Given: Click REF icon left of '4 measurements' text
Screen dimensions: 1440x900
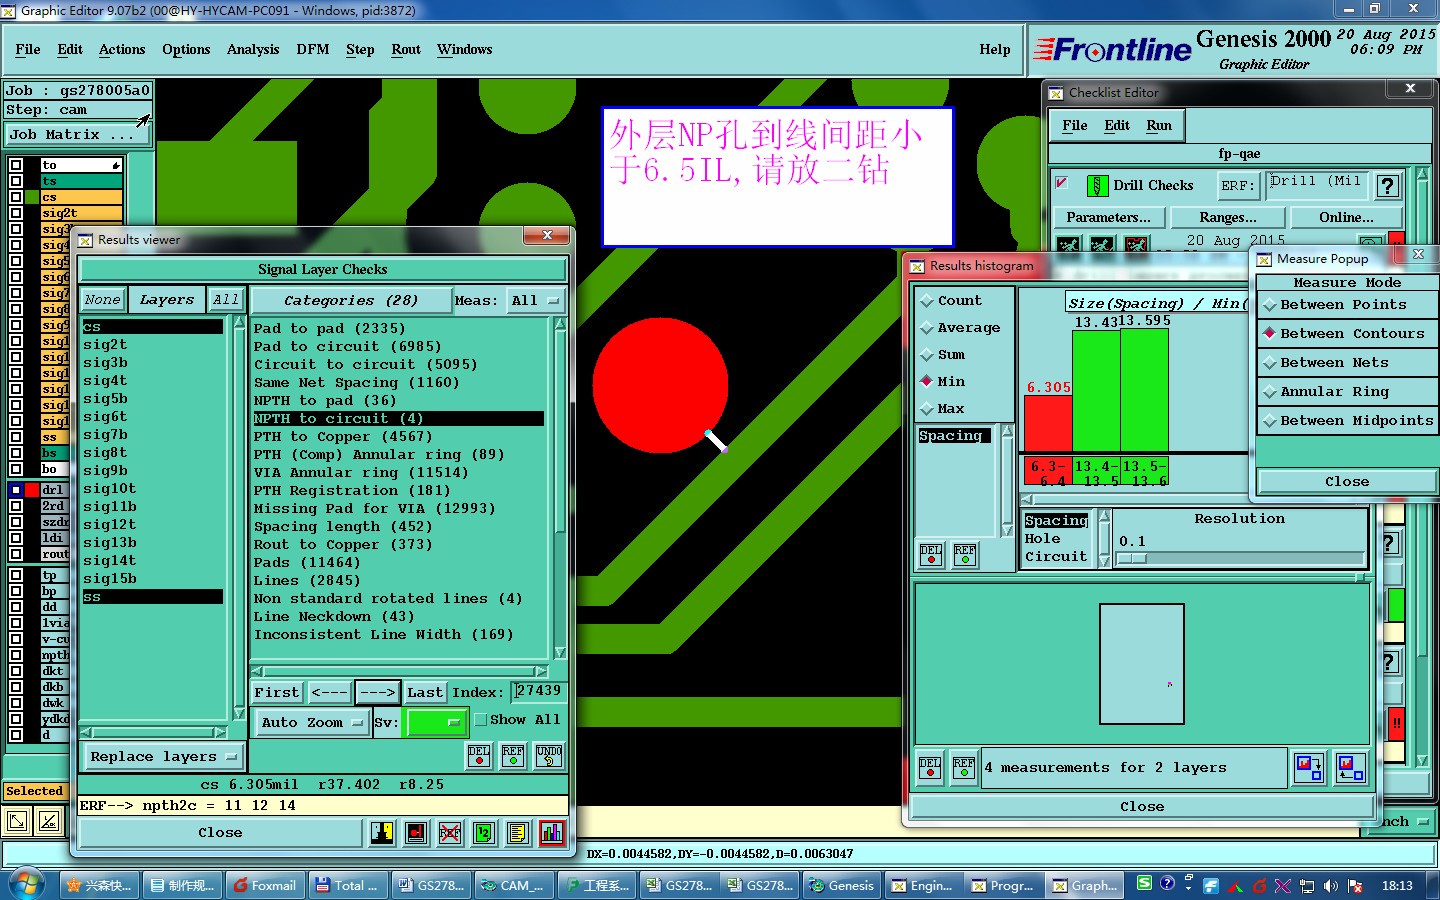Looking at the screenshot, I should coord(964,767).
